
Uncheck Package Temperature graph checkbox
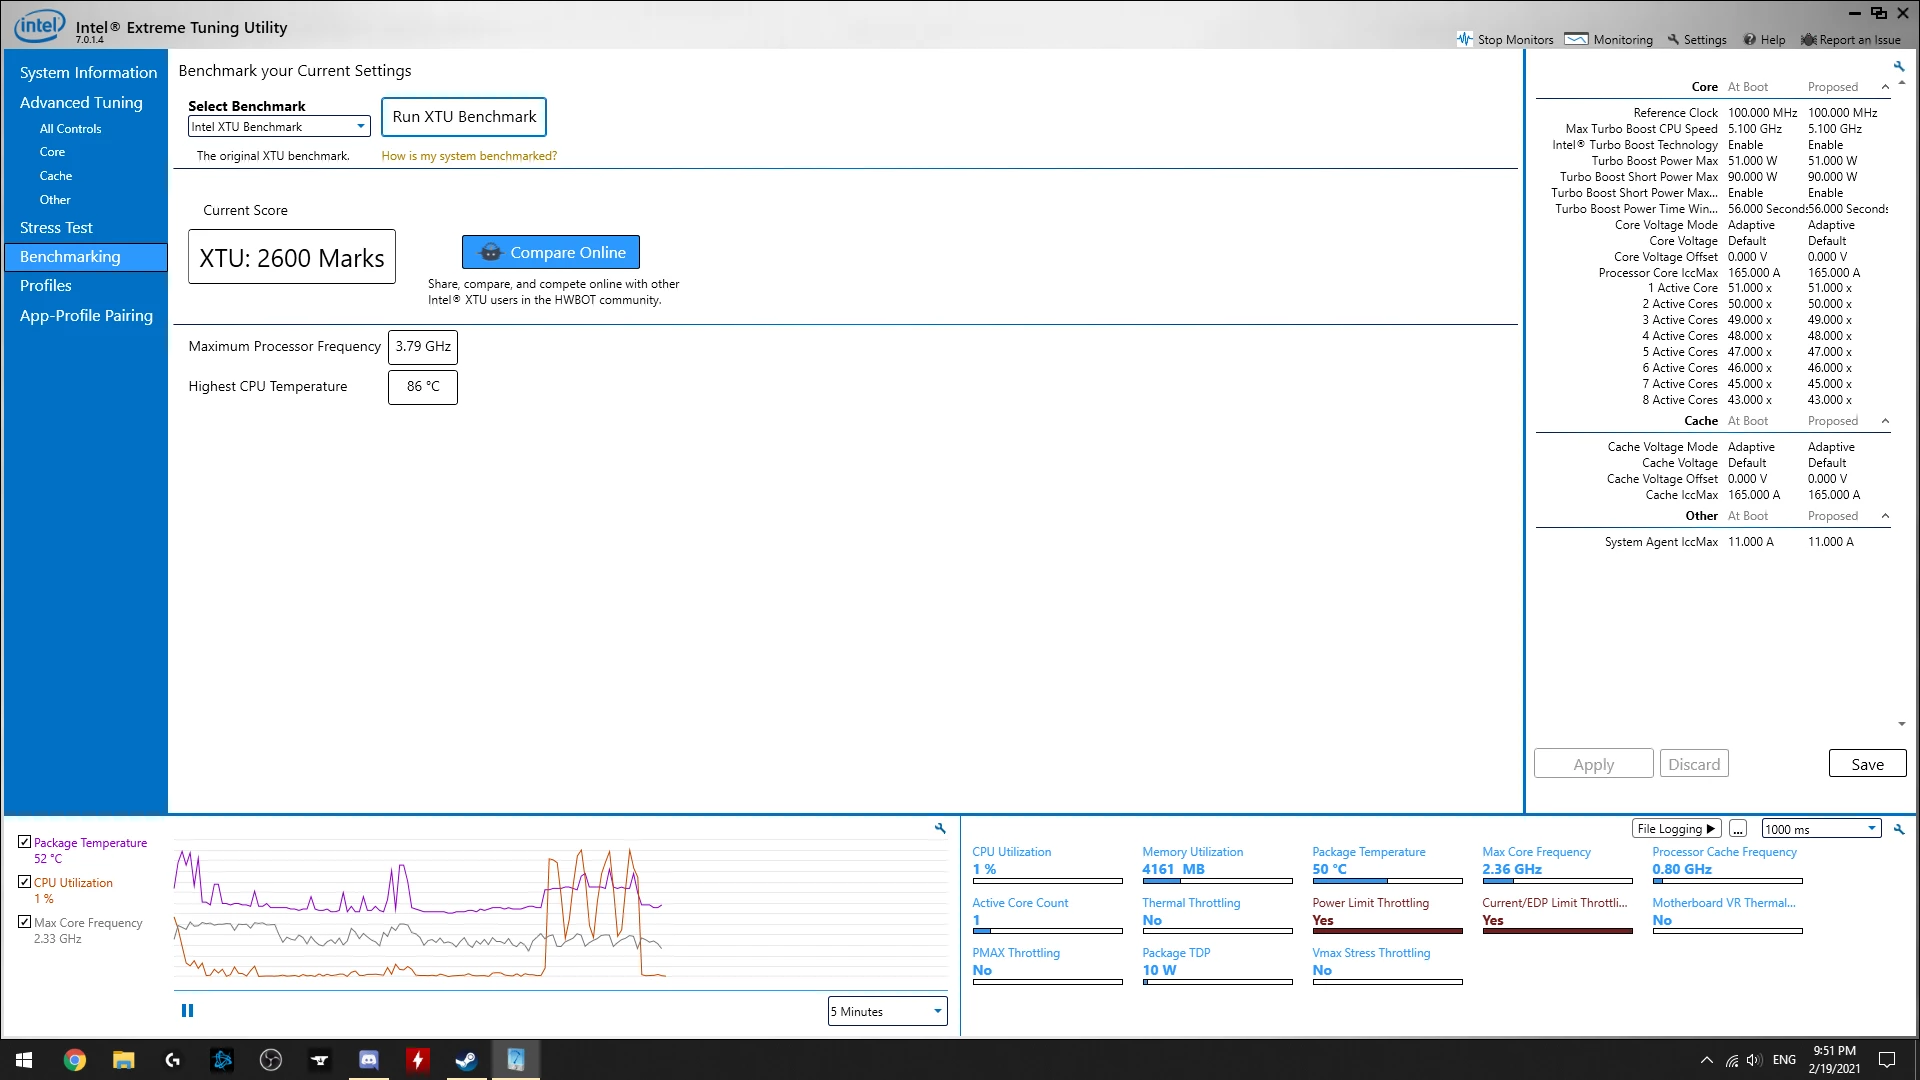[24, 842]
